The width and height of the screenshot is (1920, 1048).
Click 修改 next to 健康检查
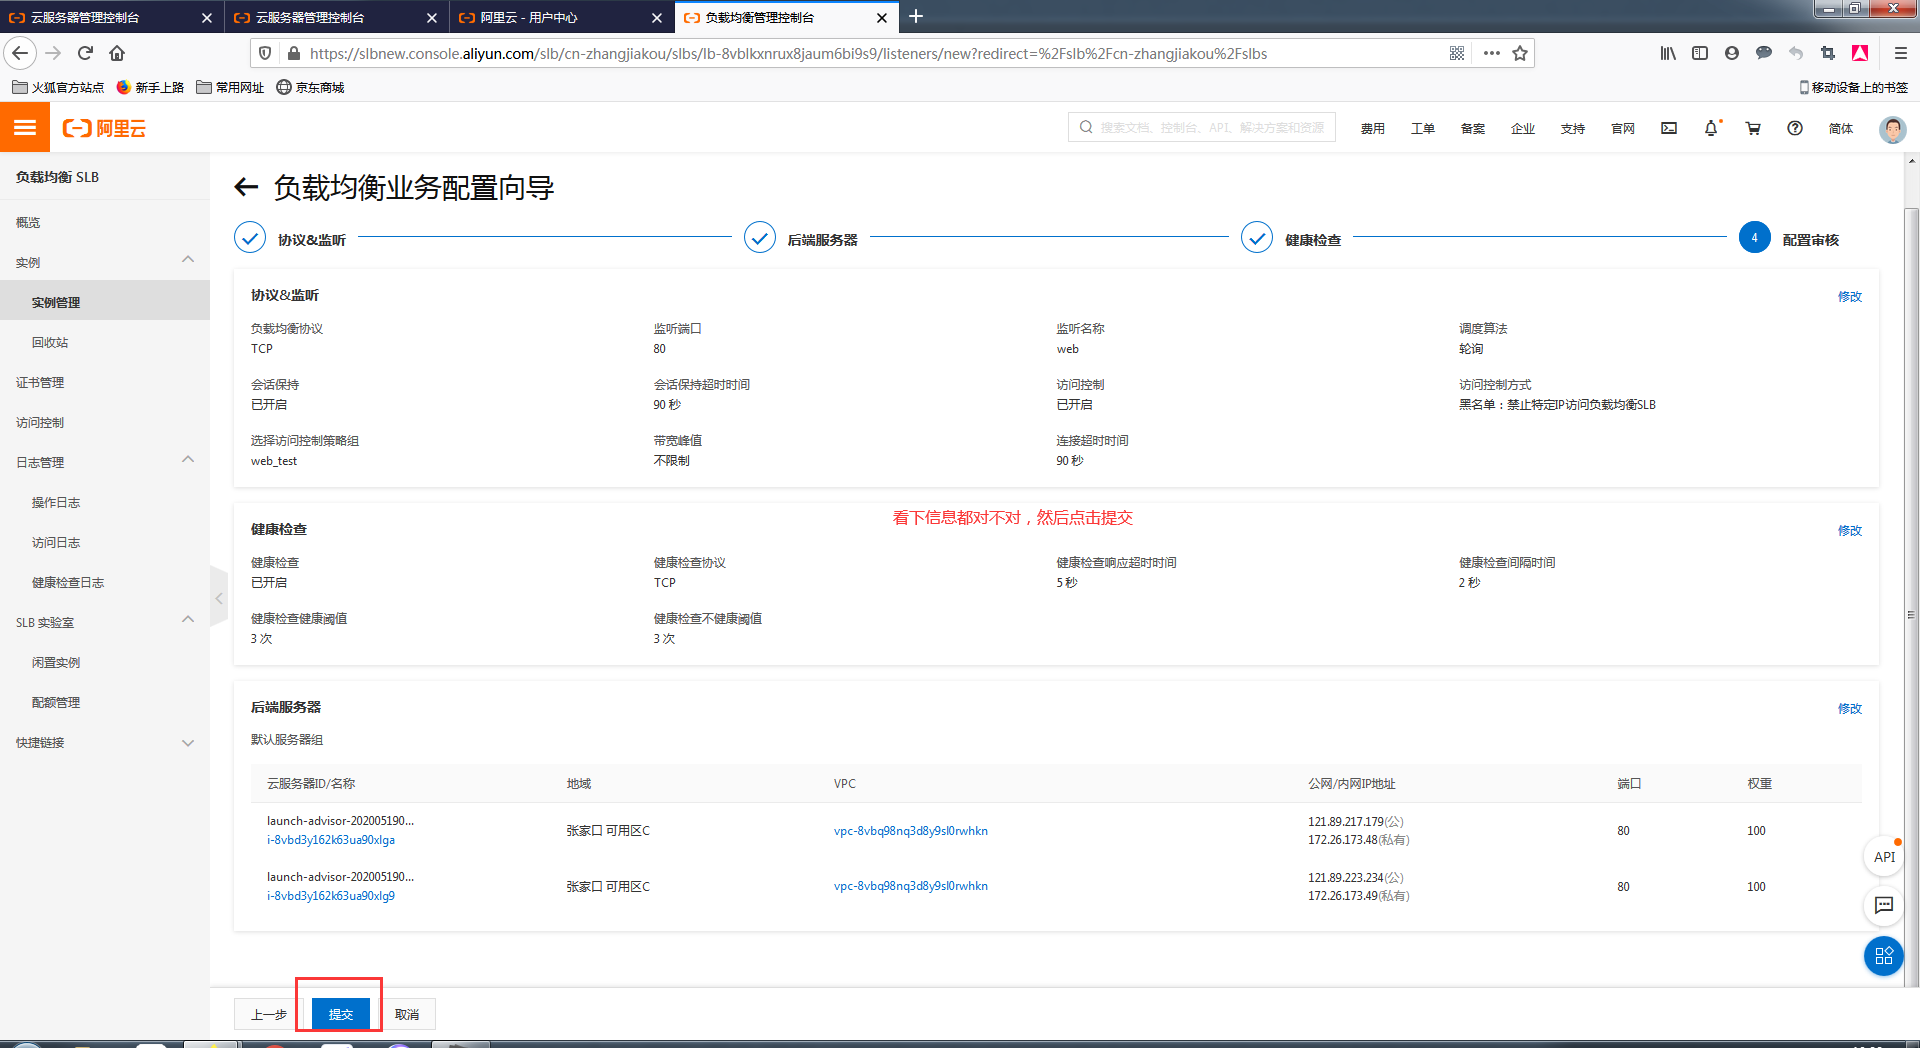(x=1849, y=531)
